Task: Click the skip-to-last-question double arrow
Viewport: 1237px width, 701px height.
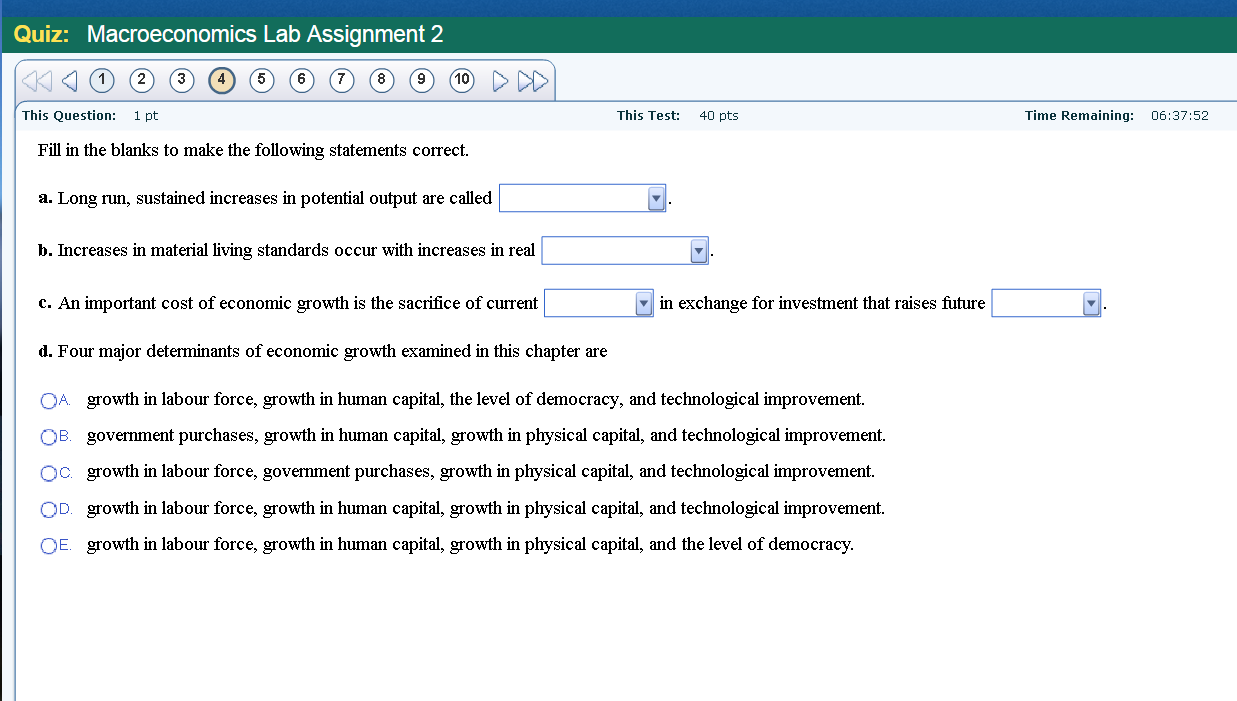Action: point(534,80)
